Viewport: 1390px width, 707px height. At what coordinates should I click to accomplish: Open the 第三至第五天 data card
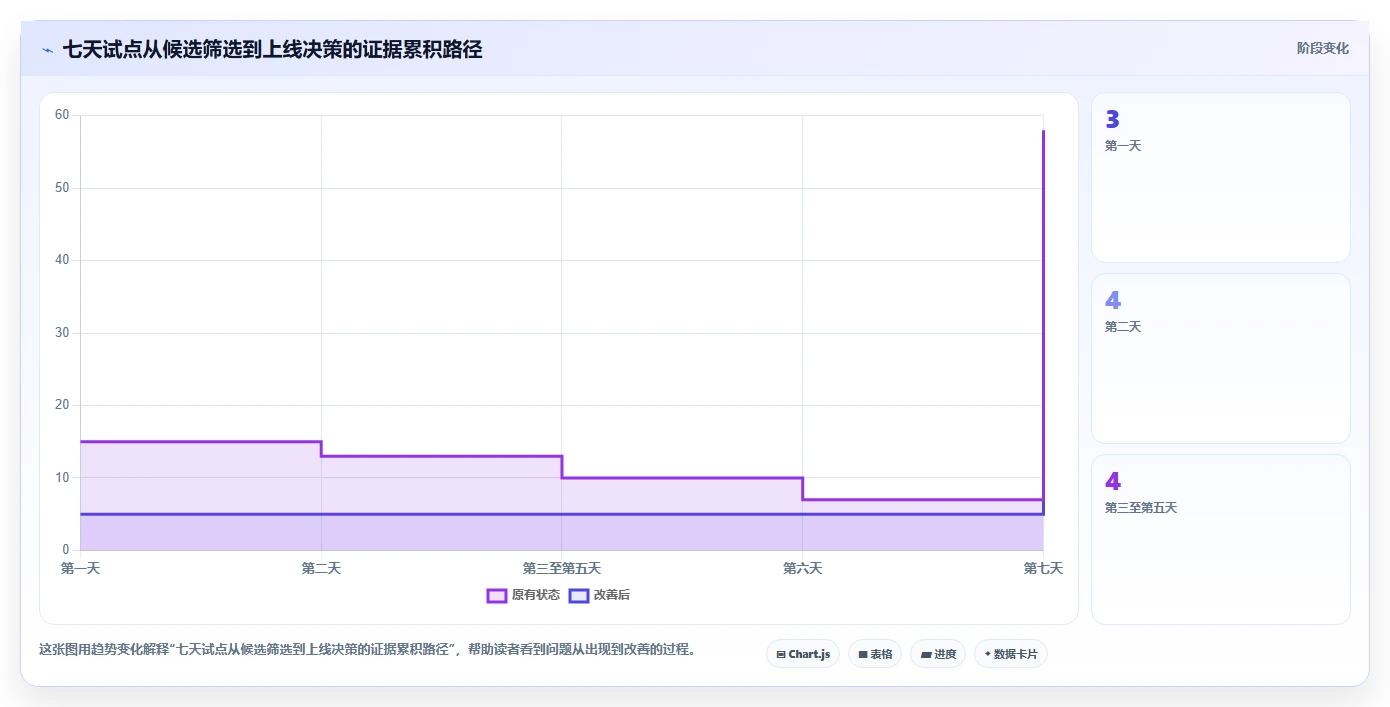pos(1221,539)
